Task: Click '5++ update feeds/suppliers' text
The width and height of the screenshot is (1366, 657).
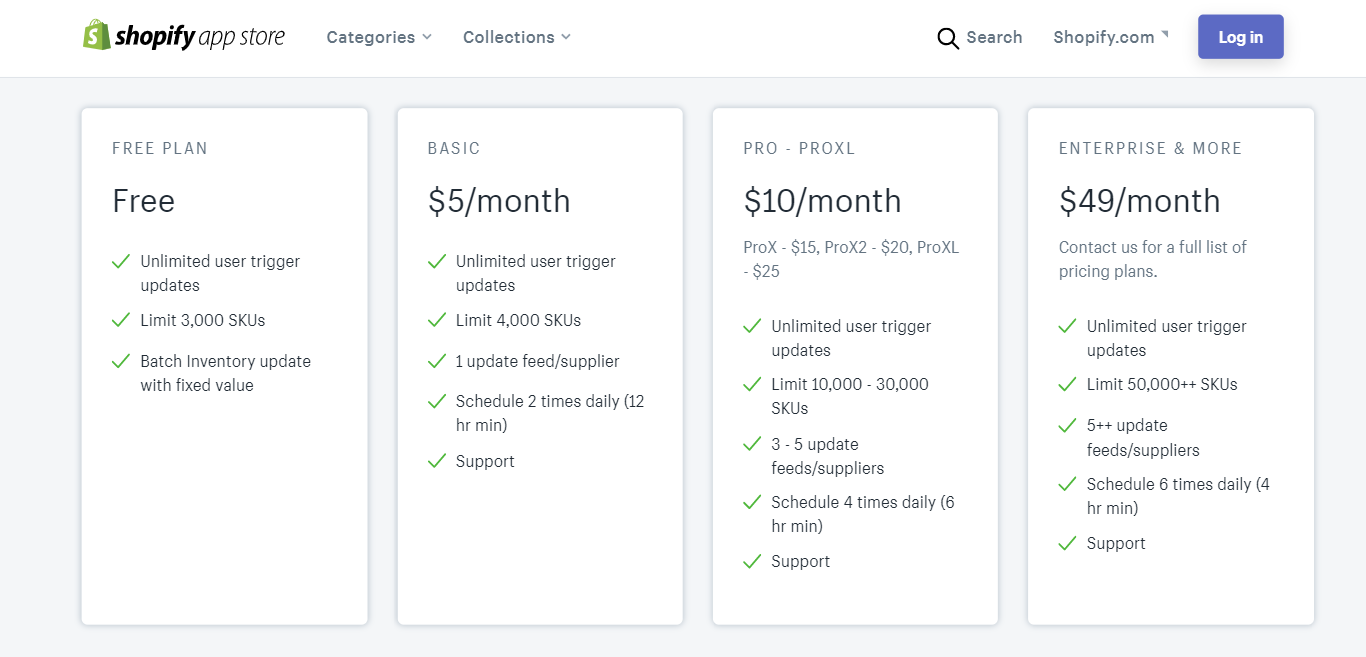Action: 1143,437
